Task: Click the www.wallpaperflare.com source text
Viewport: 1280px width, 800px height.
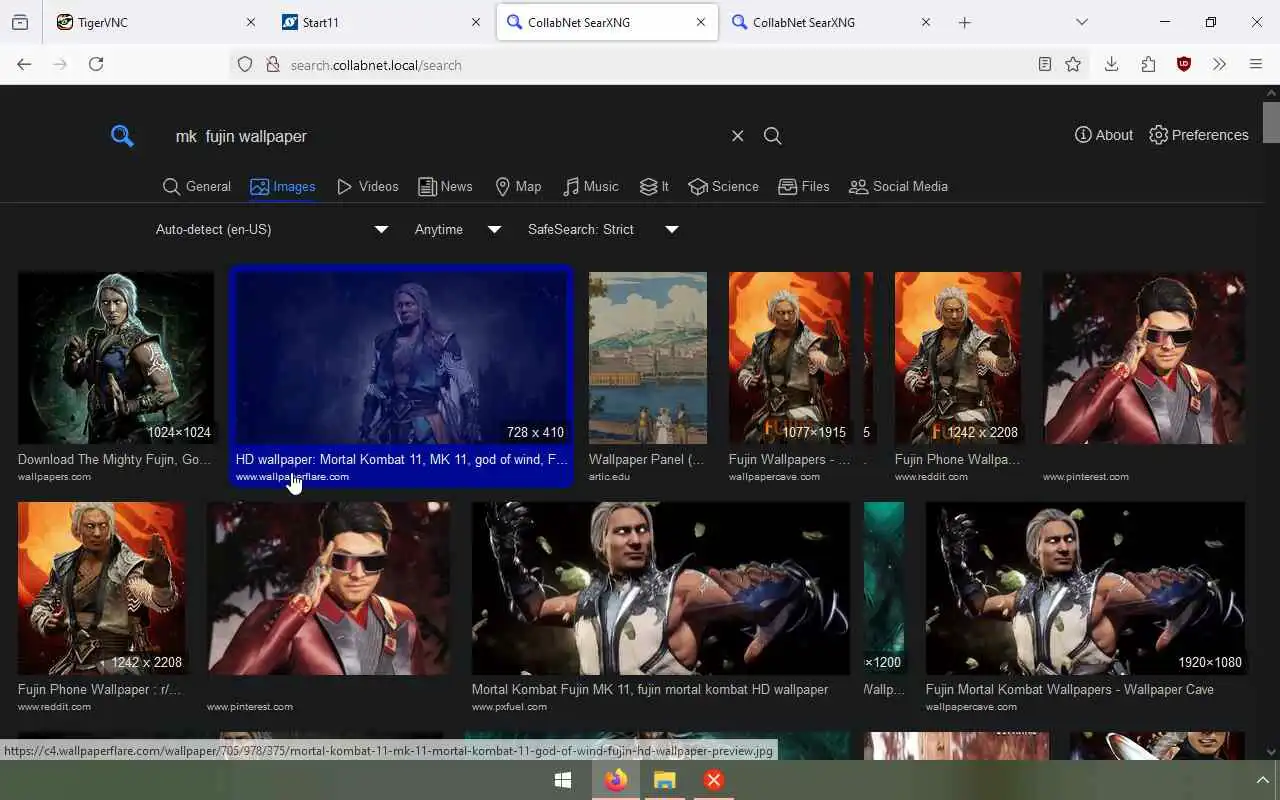Action: pyautogui.click(x=292, y=477)
